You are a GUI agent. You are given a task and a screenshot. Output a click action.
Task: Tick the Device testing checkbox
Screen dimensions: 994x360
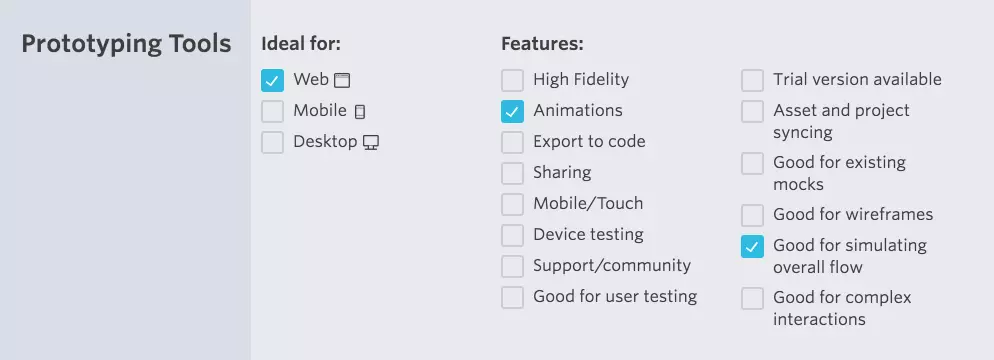point(513,236)
